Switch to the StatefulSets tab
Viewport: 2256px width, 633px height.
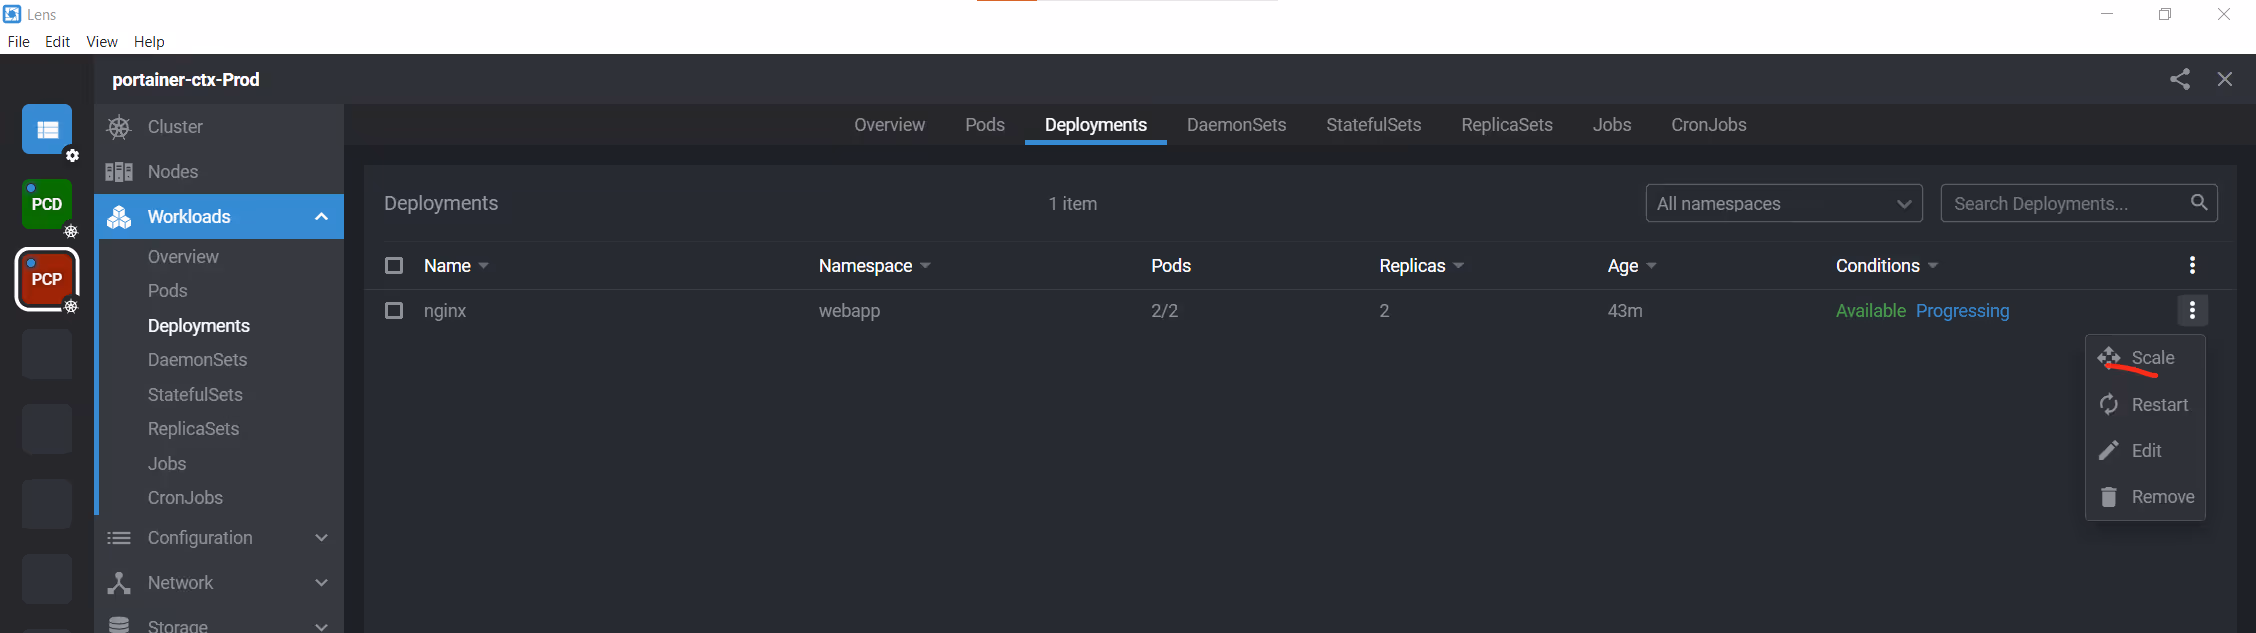(x=1374, y=125)
